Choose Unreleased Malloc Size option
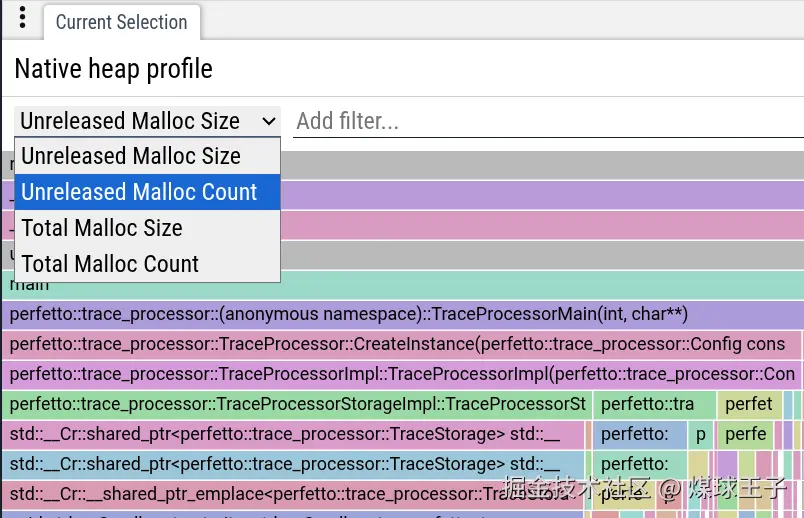This screenshot has height=518, width=804. 148,156
